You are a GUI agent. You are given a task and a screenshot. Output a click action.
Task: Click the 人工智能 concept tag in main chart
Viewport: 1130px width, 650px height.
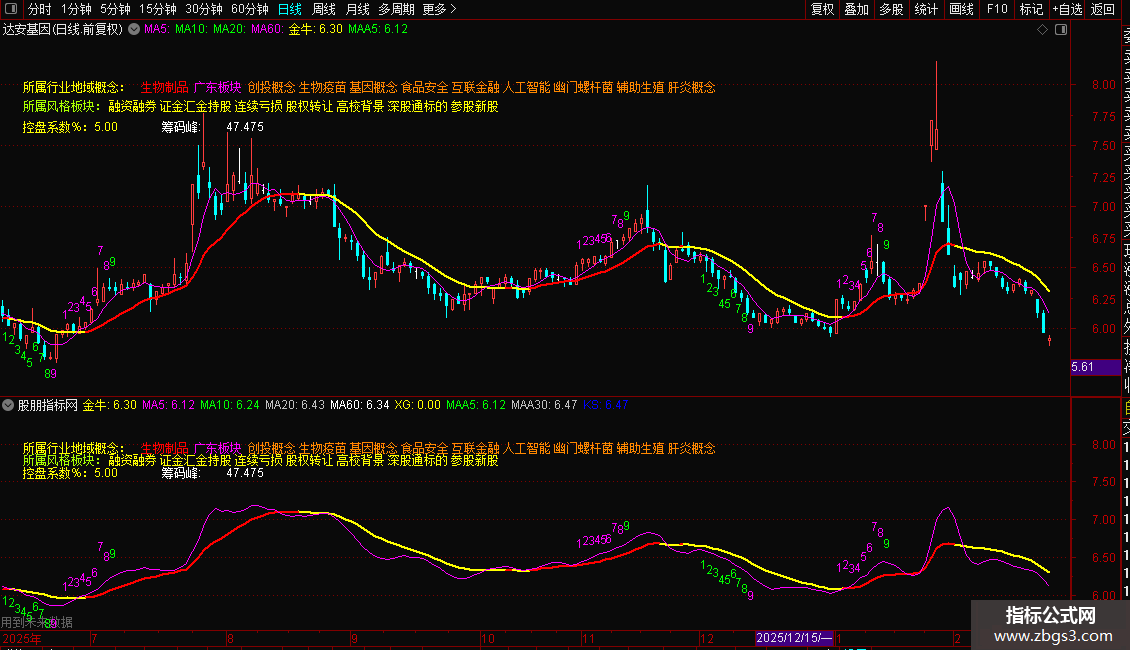click(x=526, y=87)
